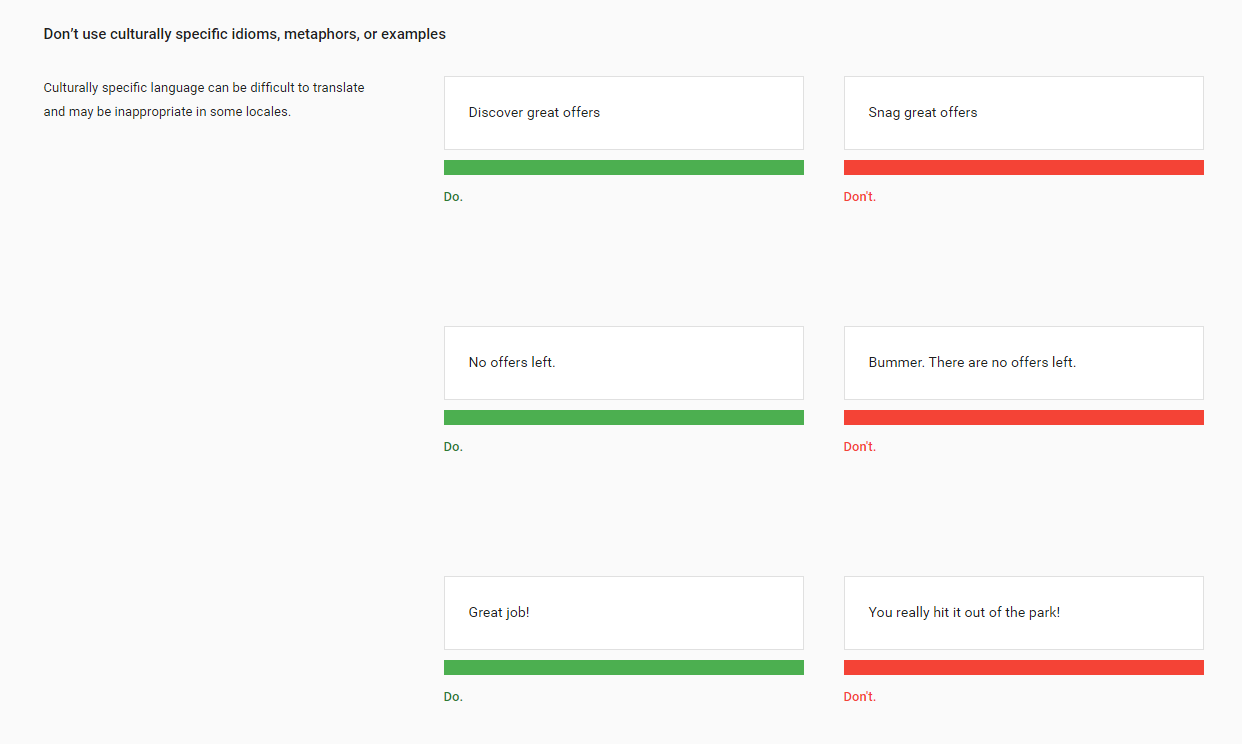Image resolution: width=1242 pixels, height=744 pixels.
Task: Click 'Do.' label below 'Discover great offers'
Action: 453,197
